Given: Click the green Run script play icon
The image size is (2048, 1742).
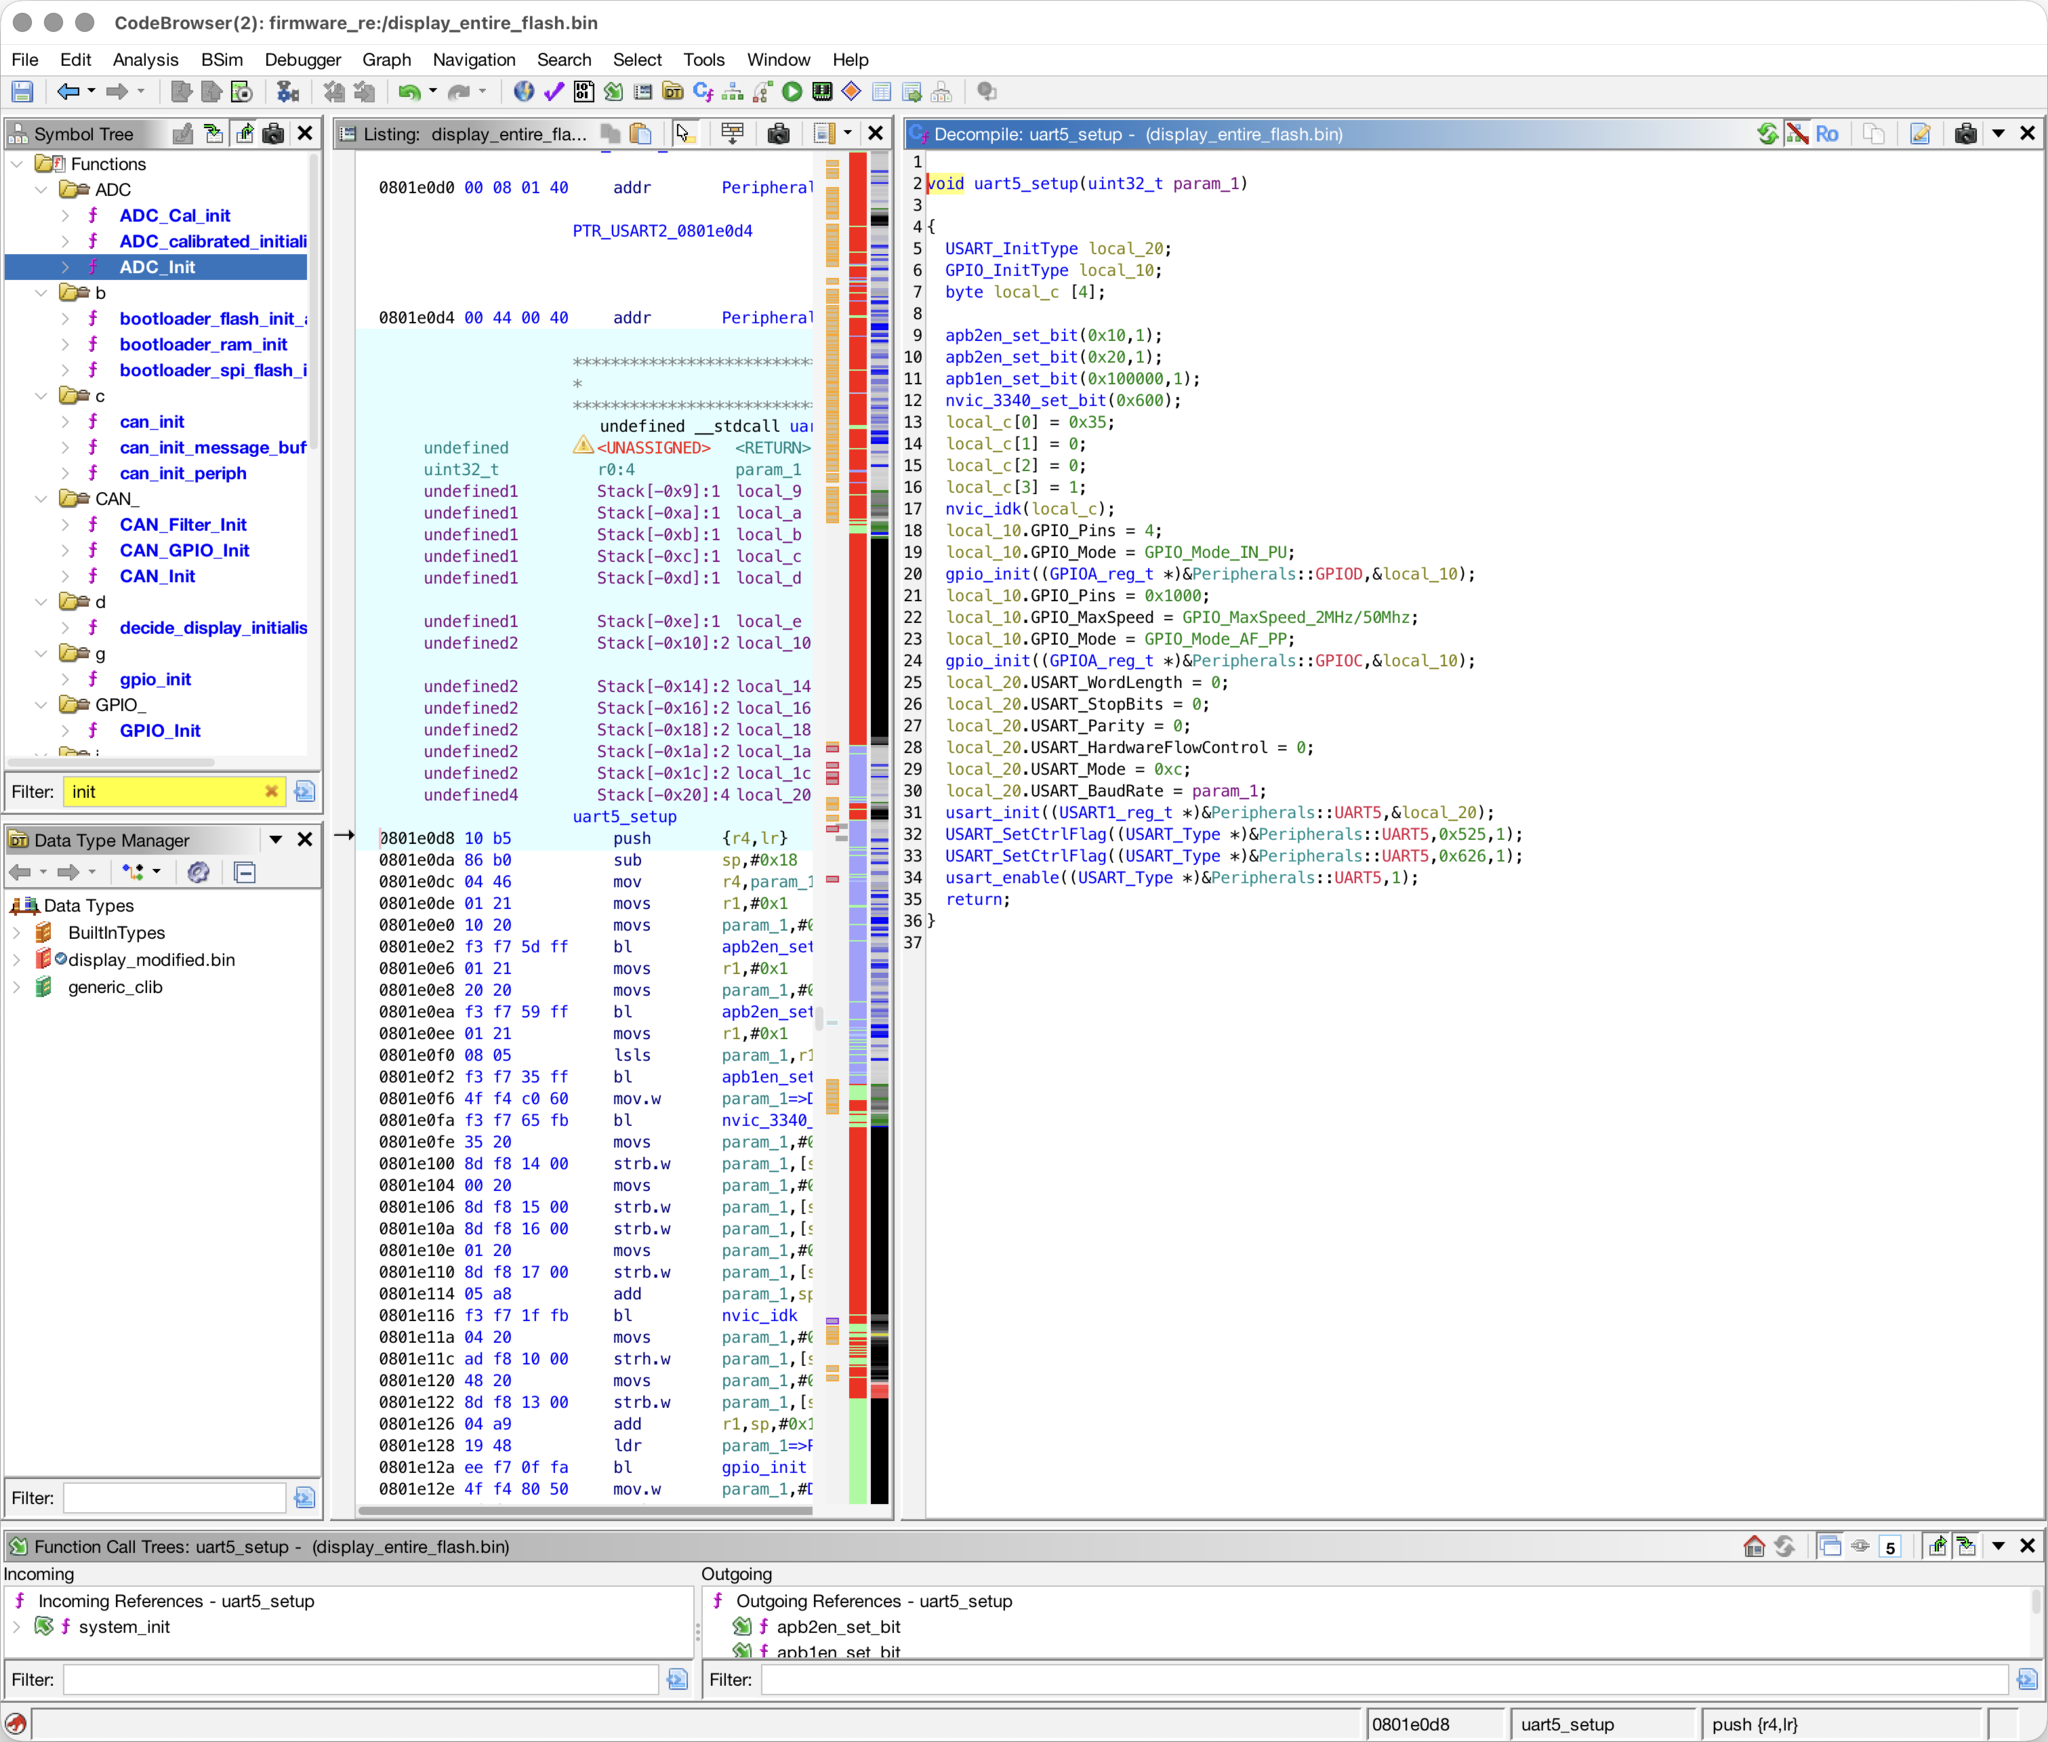Looking at the screenshot, I should (x=792, y=92).
